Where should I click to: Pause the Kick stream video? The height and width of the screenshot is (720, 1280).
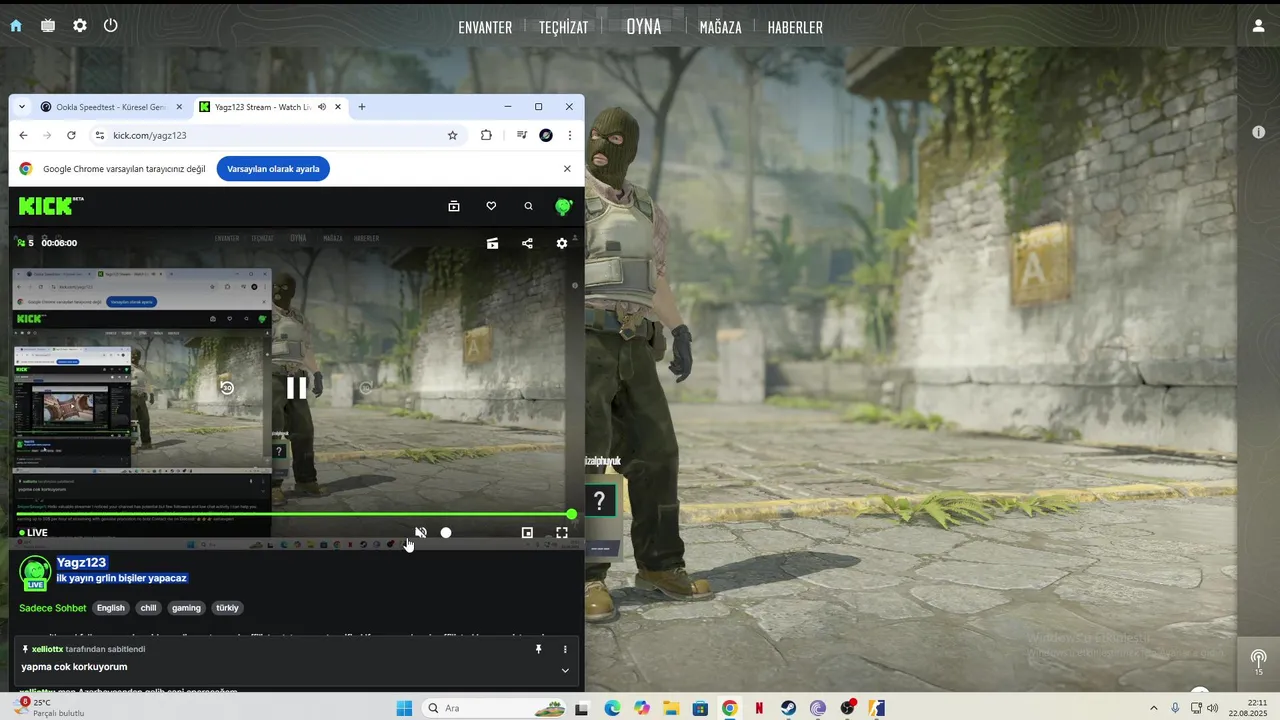point(297,388)
